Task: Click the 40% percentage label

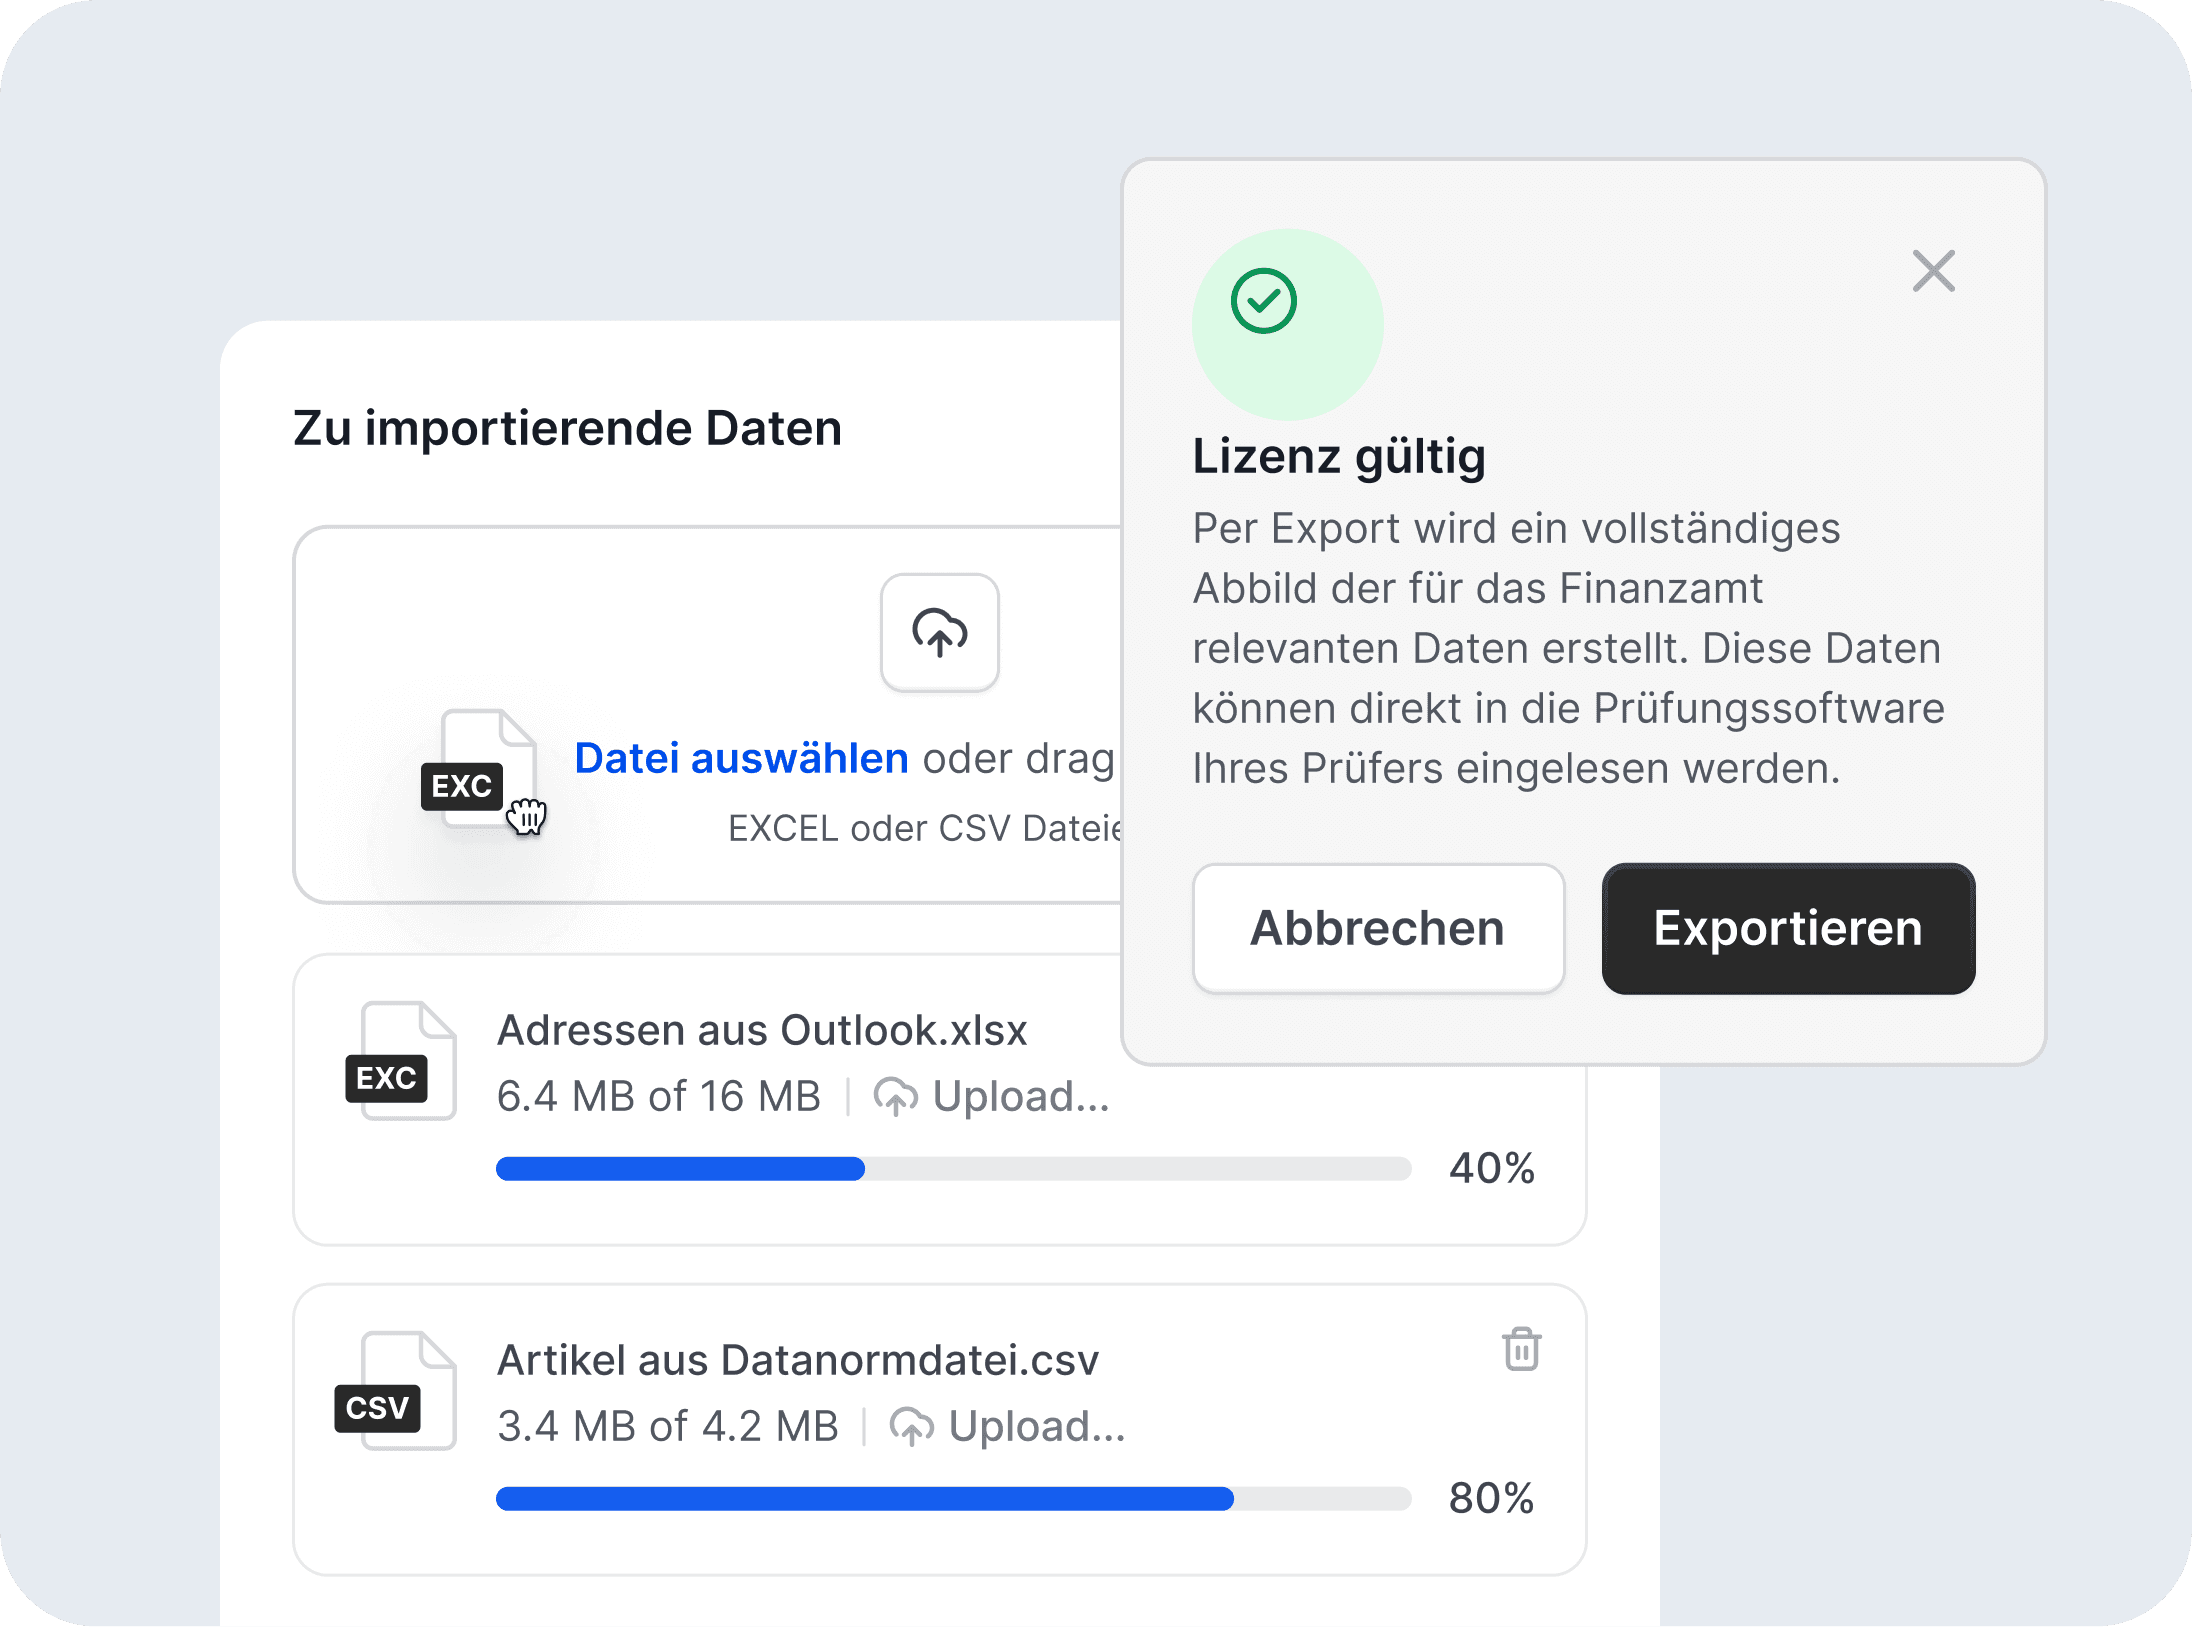Action: pyautogui.click(x=1492, y=1169)
